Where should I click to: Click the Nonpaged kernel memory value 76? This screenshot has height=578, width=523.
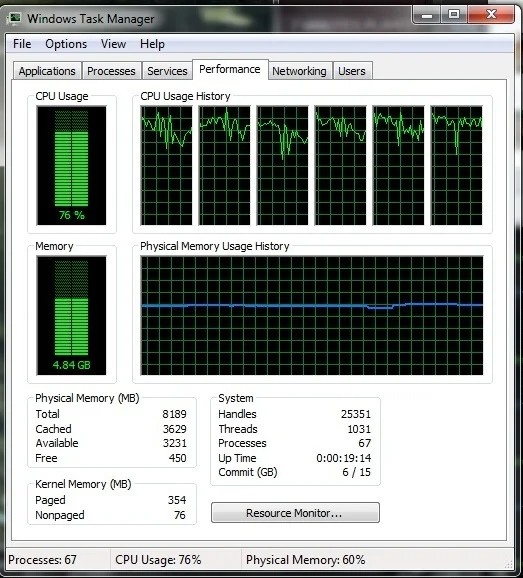pyautogui.click(x=179, y=515)
